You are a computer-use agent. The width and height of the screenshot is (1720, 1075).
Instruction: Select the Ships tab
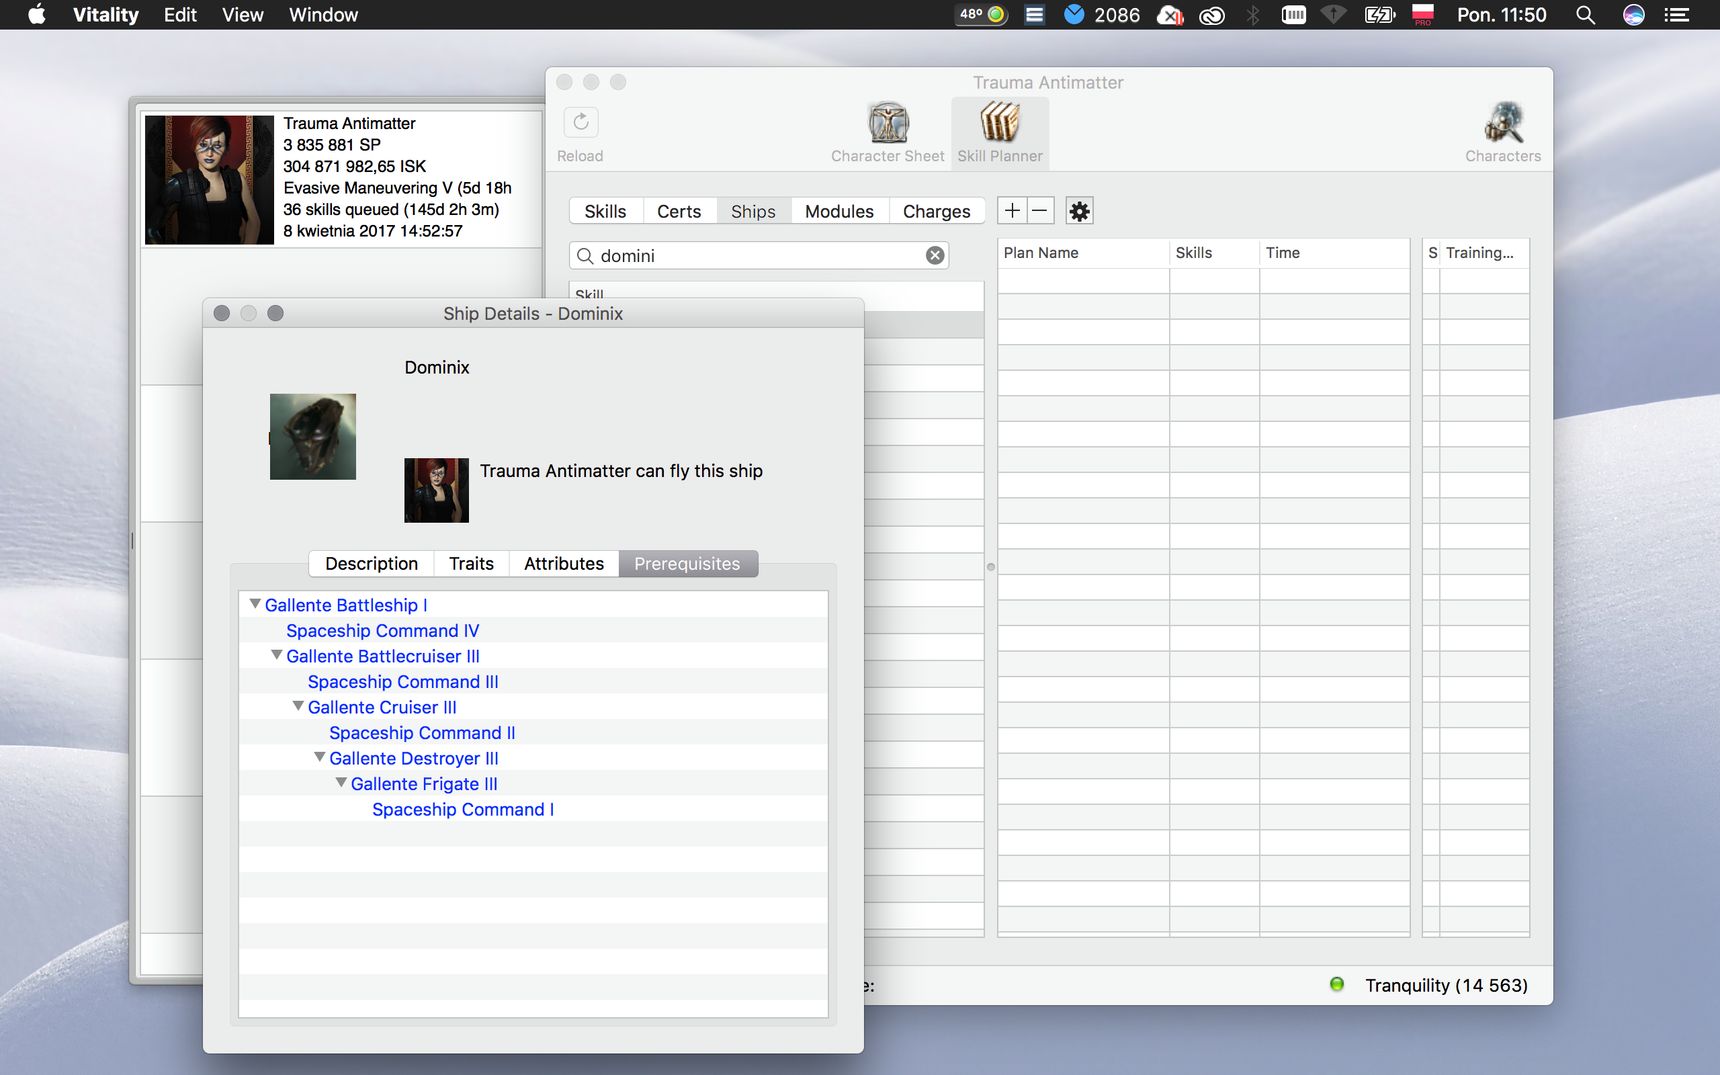[753, 211]
